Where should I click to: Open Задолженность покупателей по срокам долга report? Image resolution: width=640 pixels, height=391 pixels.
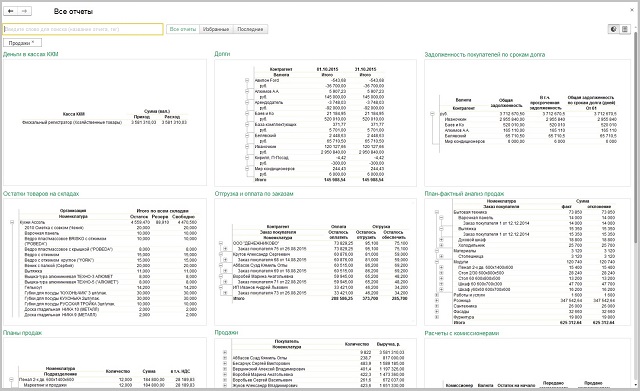click(484, 54)
